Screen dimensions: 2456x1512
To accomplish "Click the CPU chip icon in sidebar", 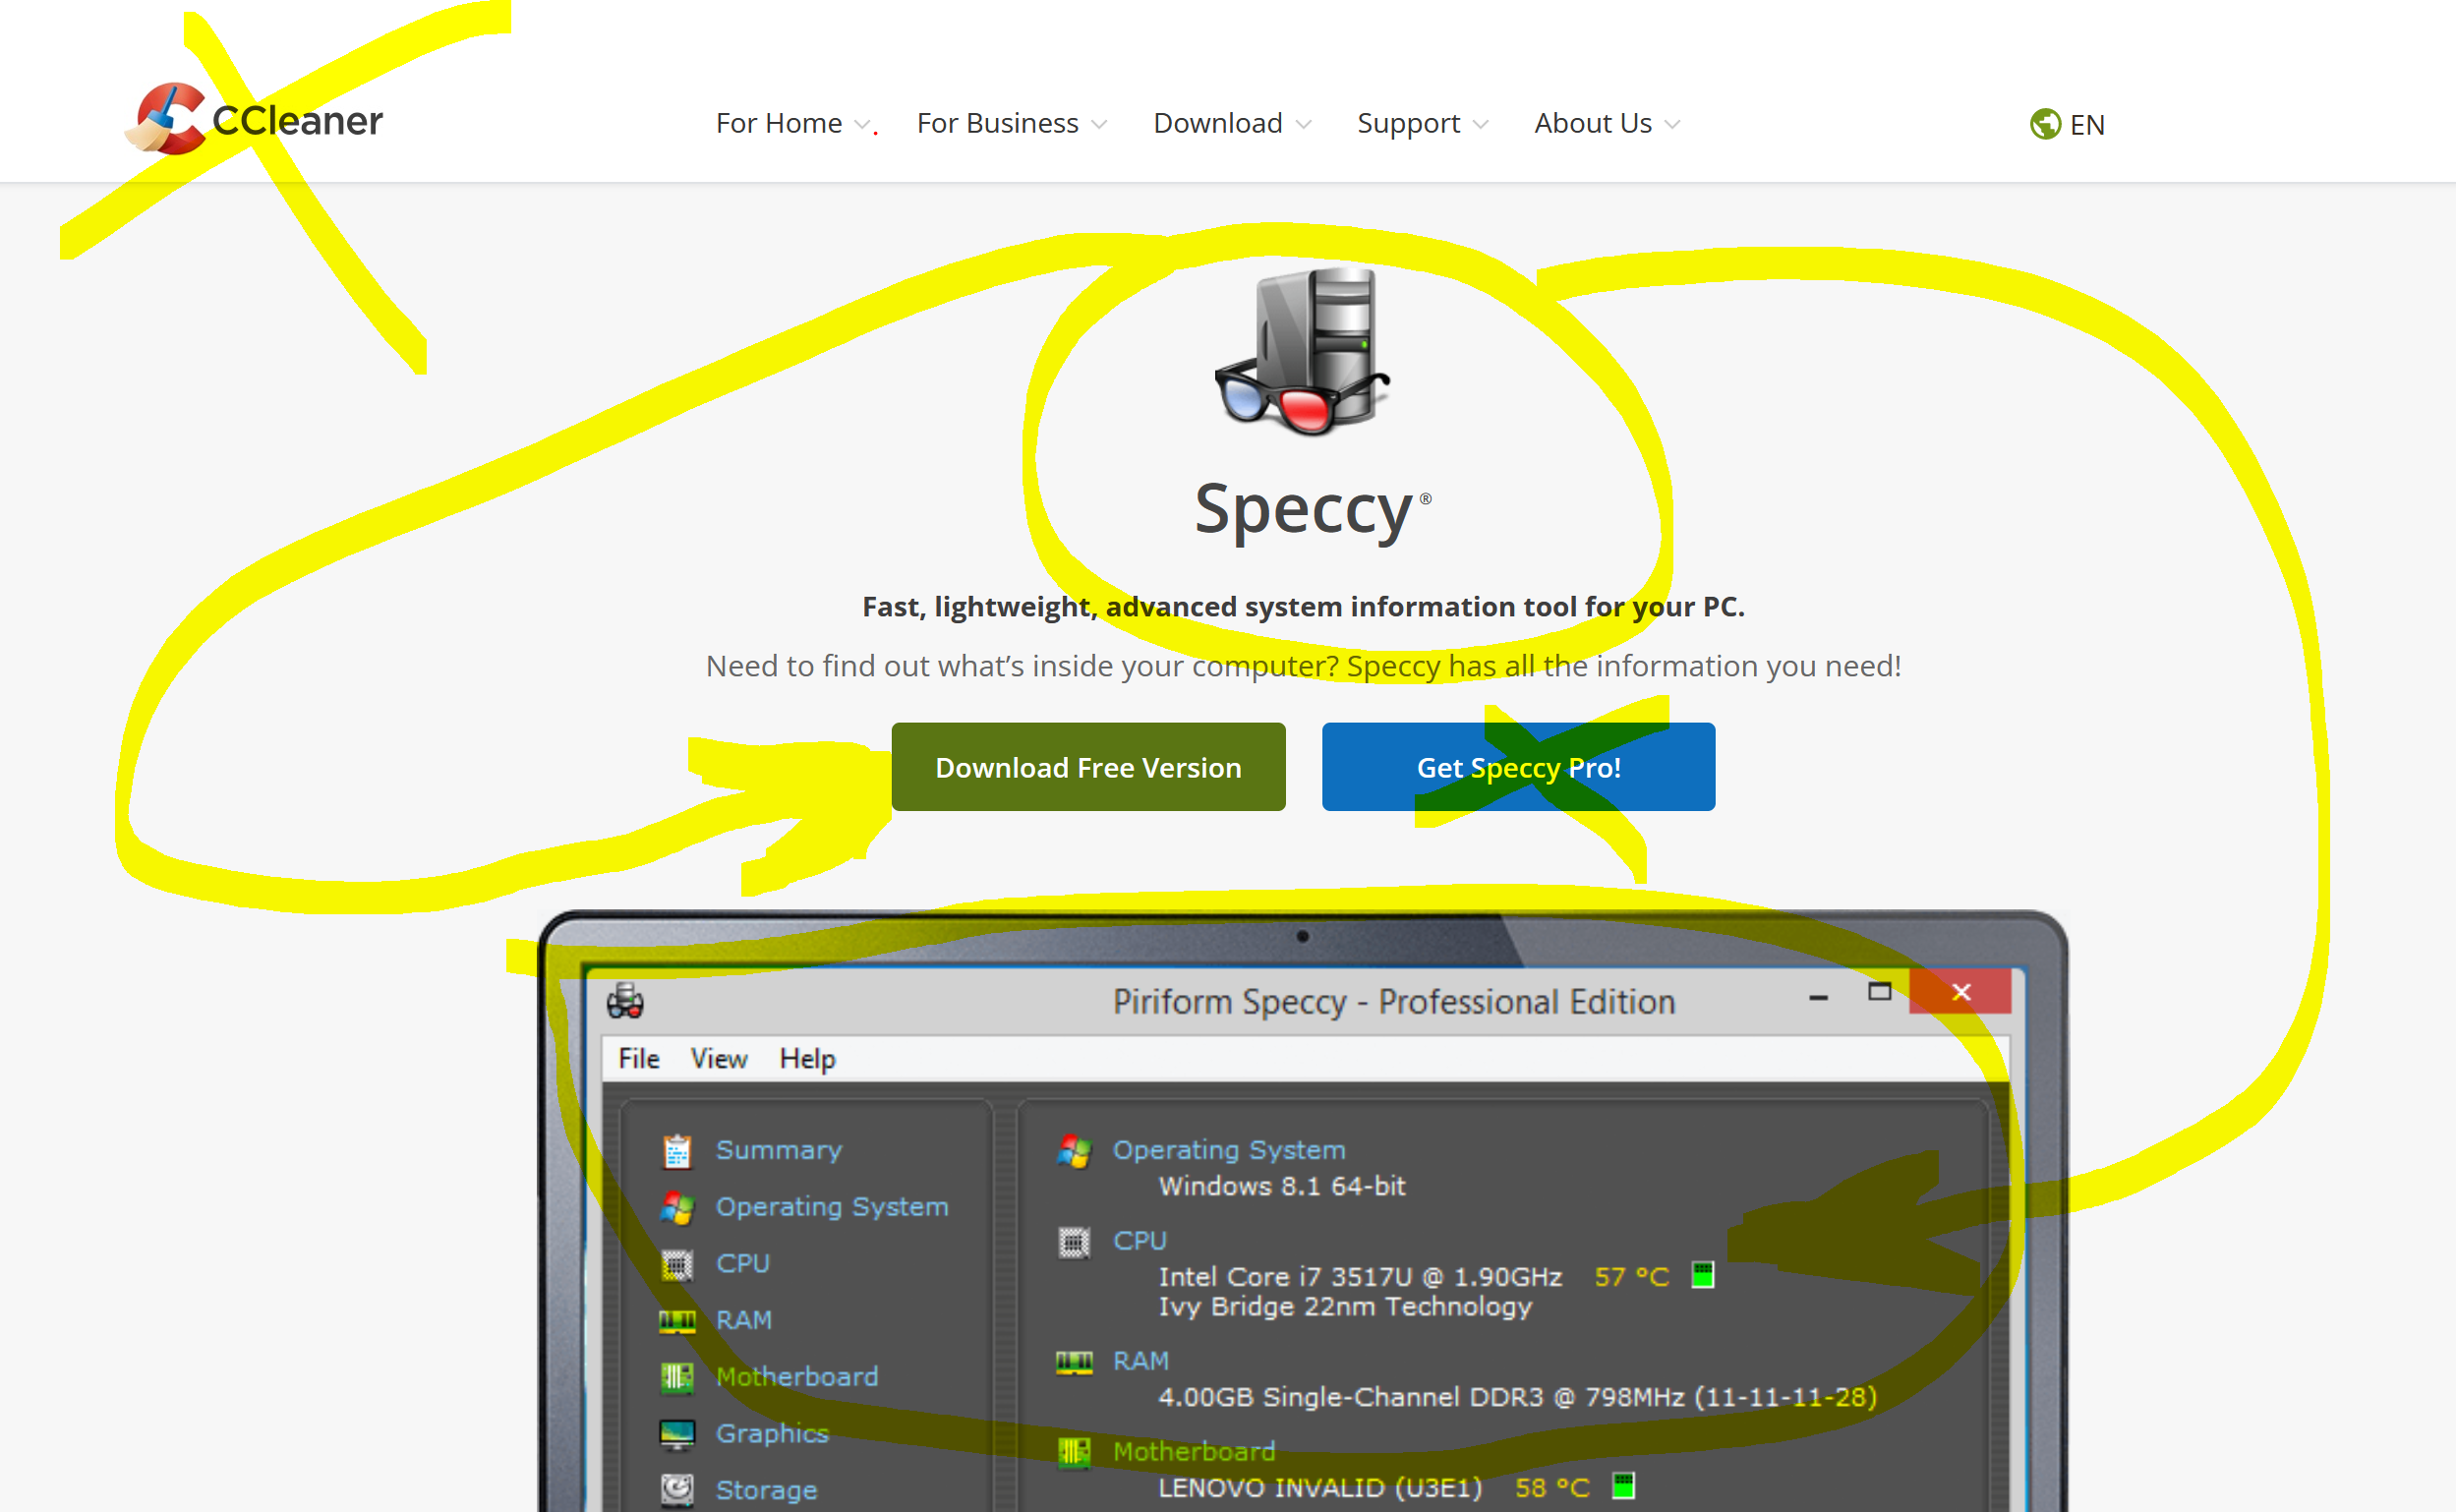I will point(677,1264).
